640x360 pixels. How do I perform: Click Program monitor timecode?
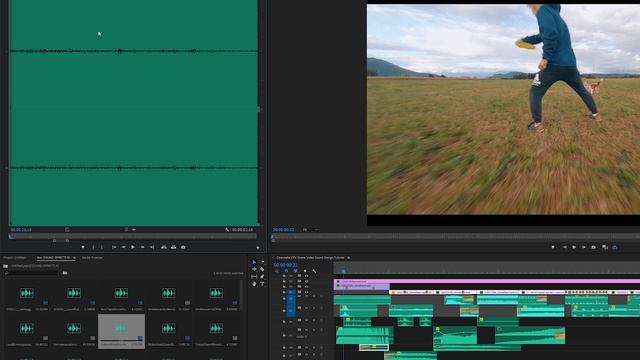coord(283,230)
